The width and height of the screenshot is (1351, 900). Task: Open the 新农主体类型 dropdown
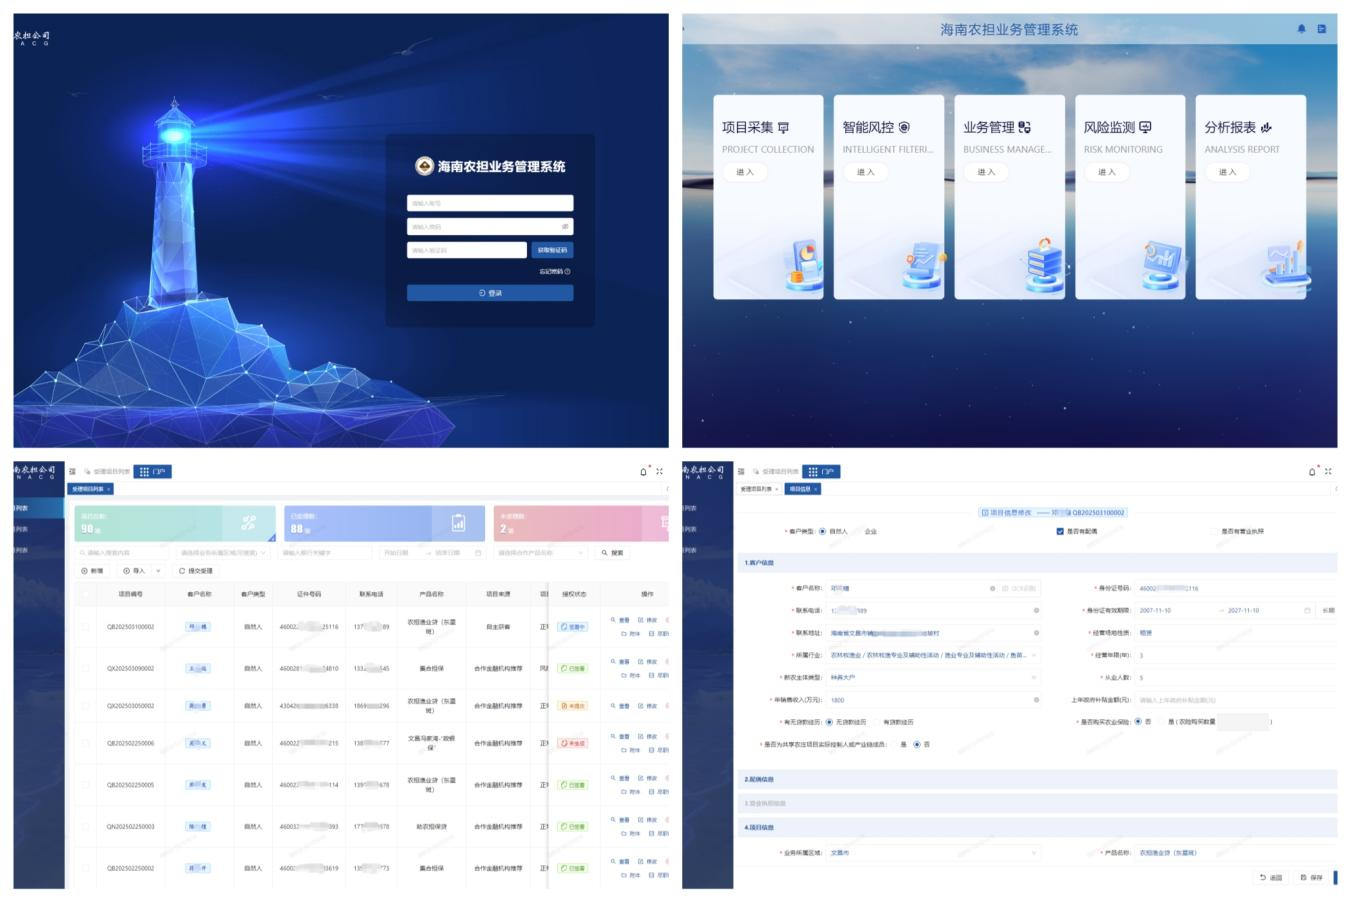pos(934,678)
